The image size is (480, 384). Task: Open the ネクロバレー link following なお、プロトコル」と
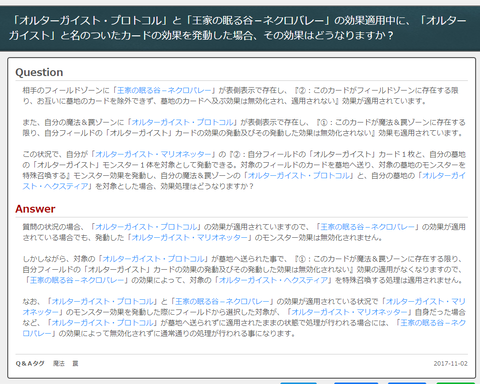[x=222, y=302]
